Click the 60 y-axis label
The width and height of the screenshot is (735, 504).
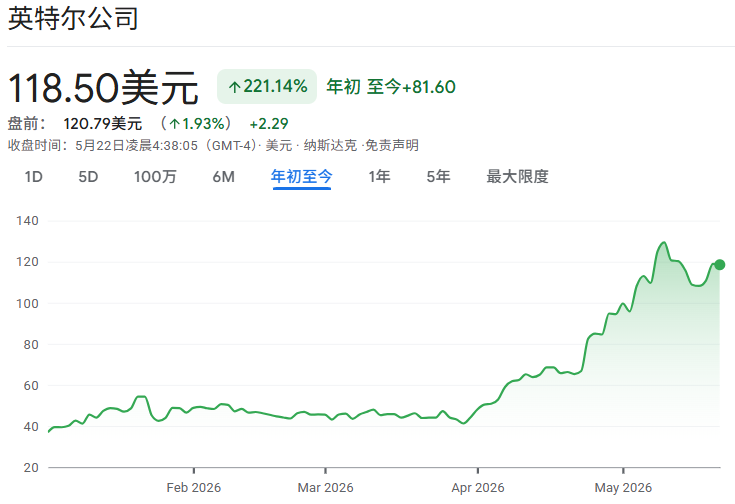pyautogui.click(x=30, y=385)
